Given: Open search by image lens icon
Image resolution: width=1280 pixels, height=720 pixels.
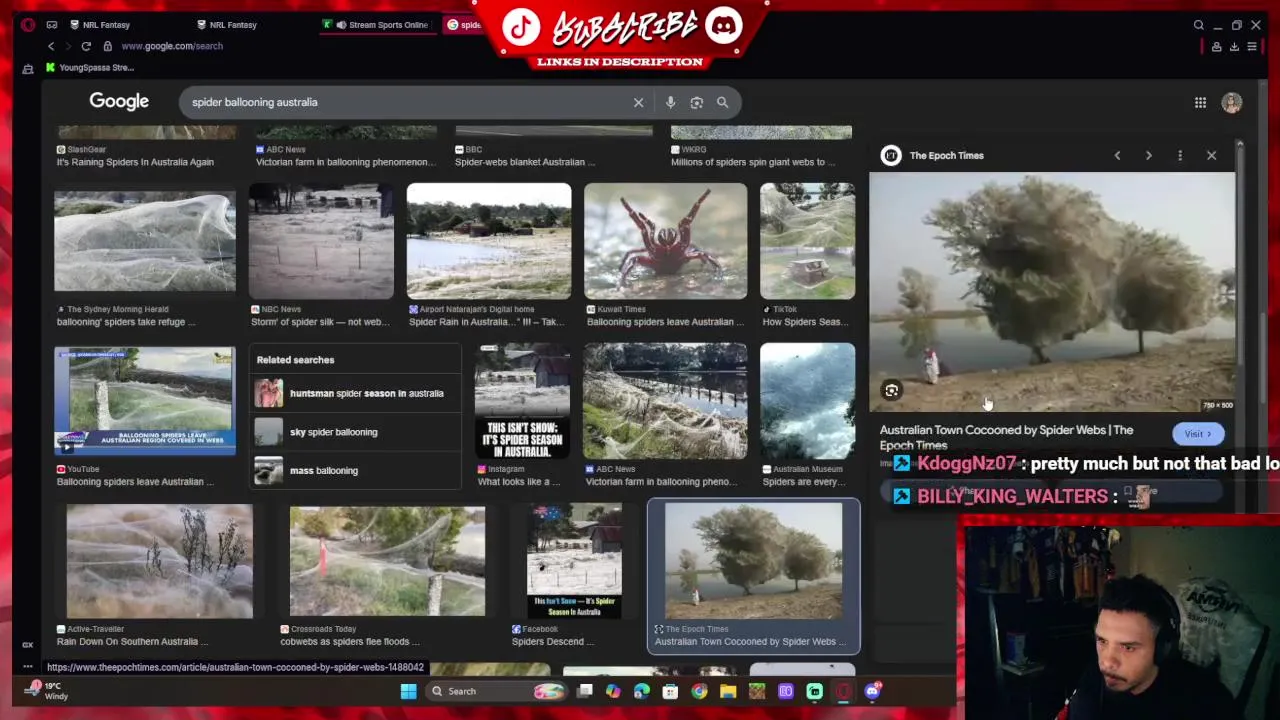Looking at the screenshot, I should coord(696,102).
